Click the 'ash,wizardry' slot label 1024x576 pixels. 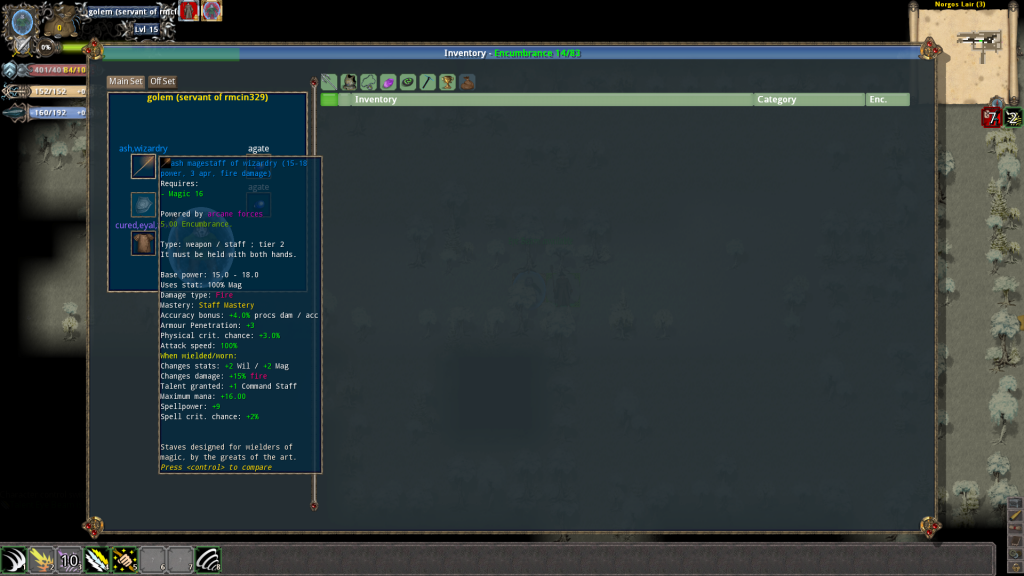[x=143, y=148]
